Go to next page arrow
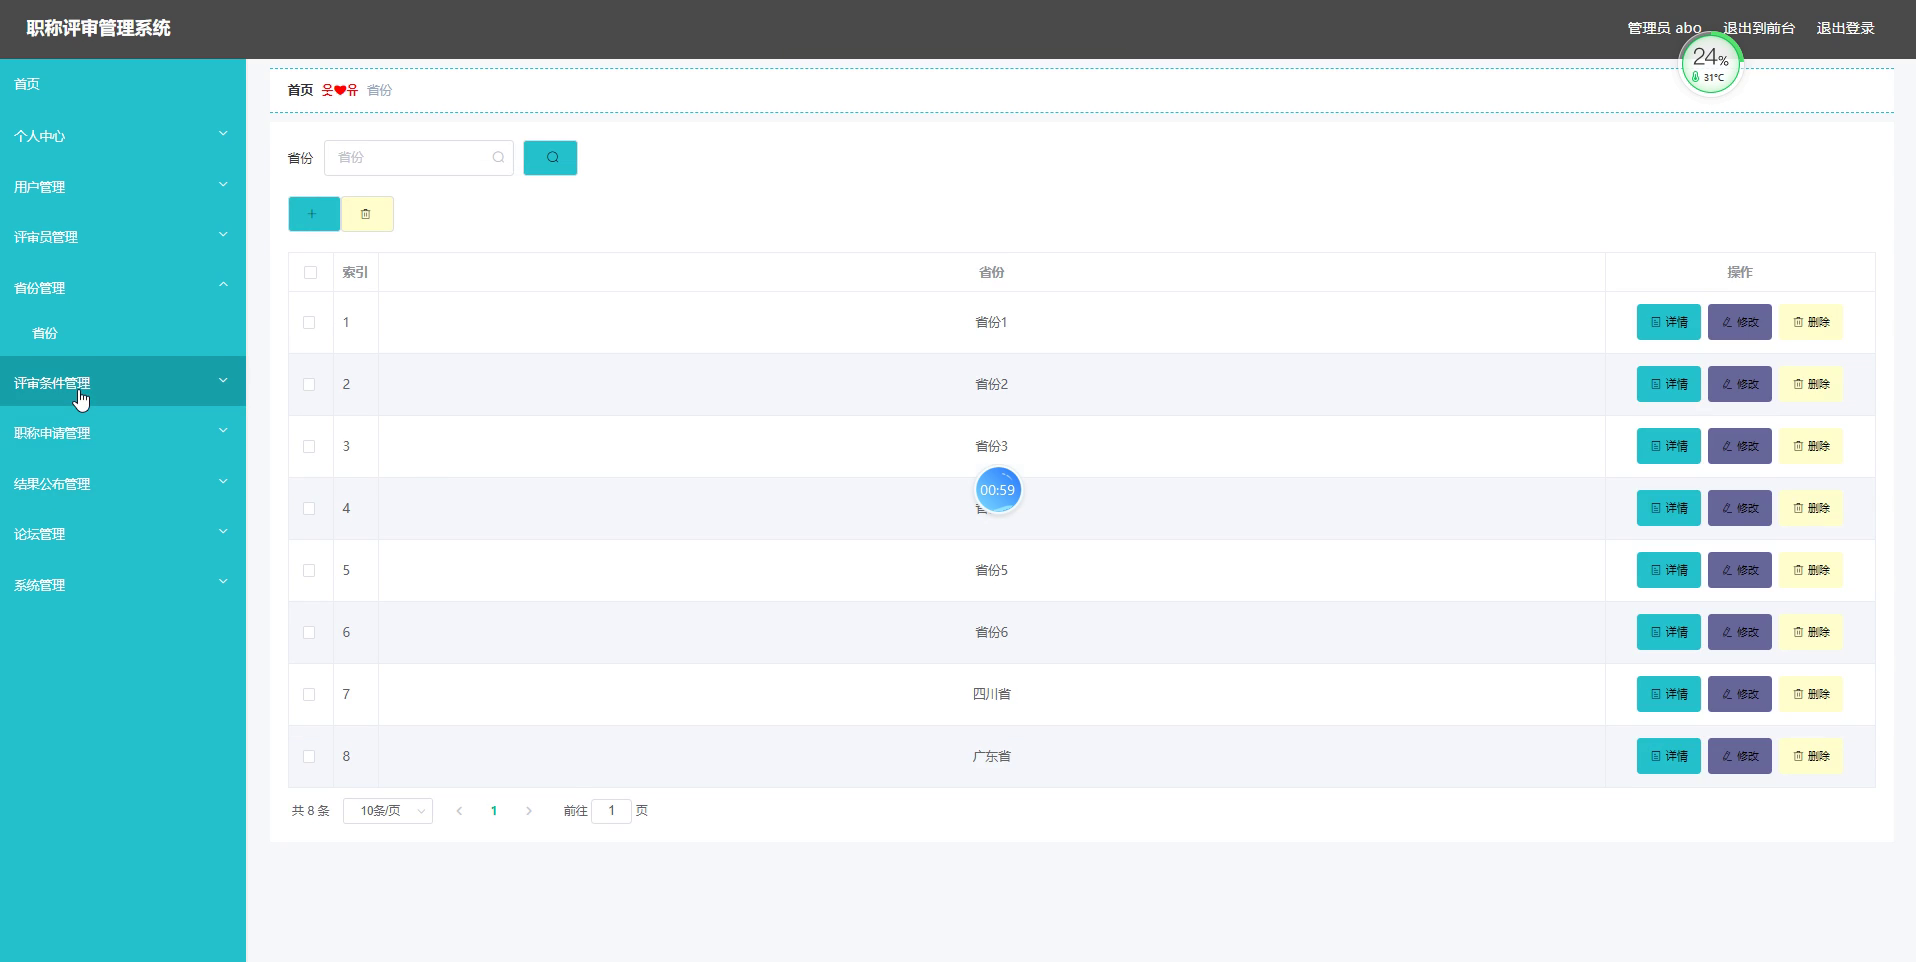This screenshot has width=1916, height=962. (529, 811)
